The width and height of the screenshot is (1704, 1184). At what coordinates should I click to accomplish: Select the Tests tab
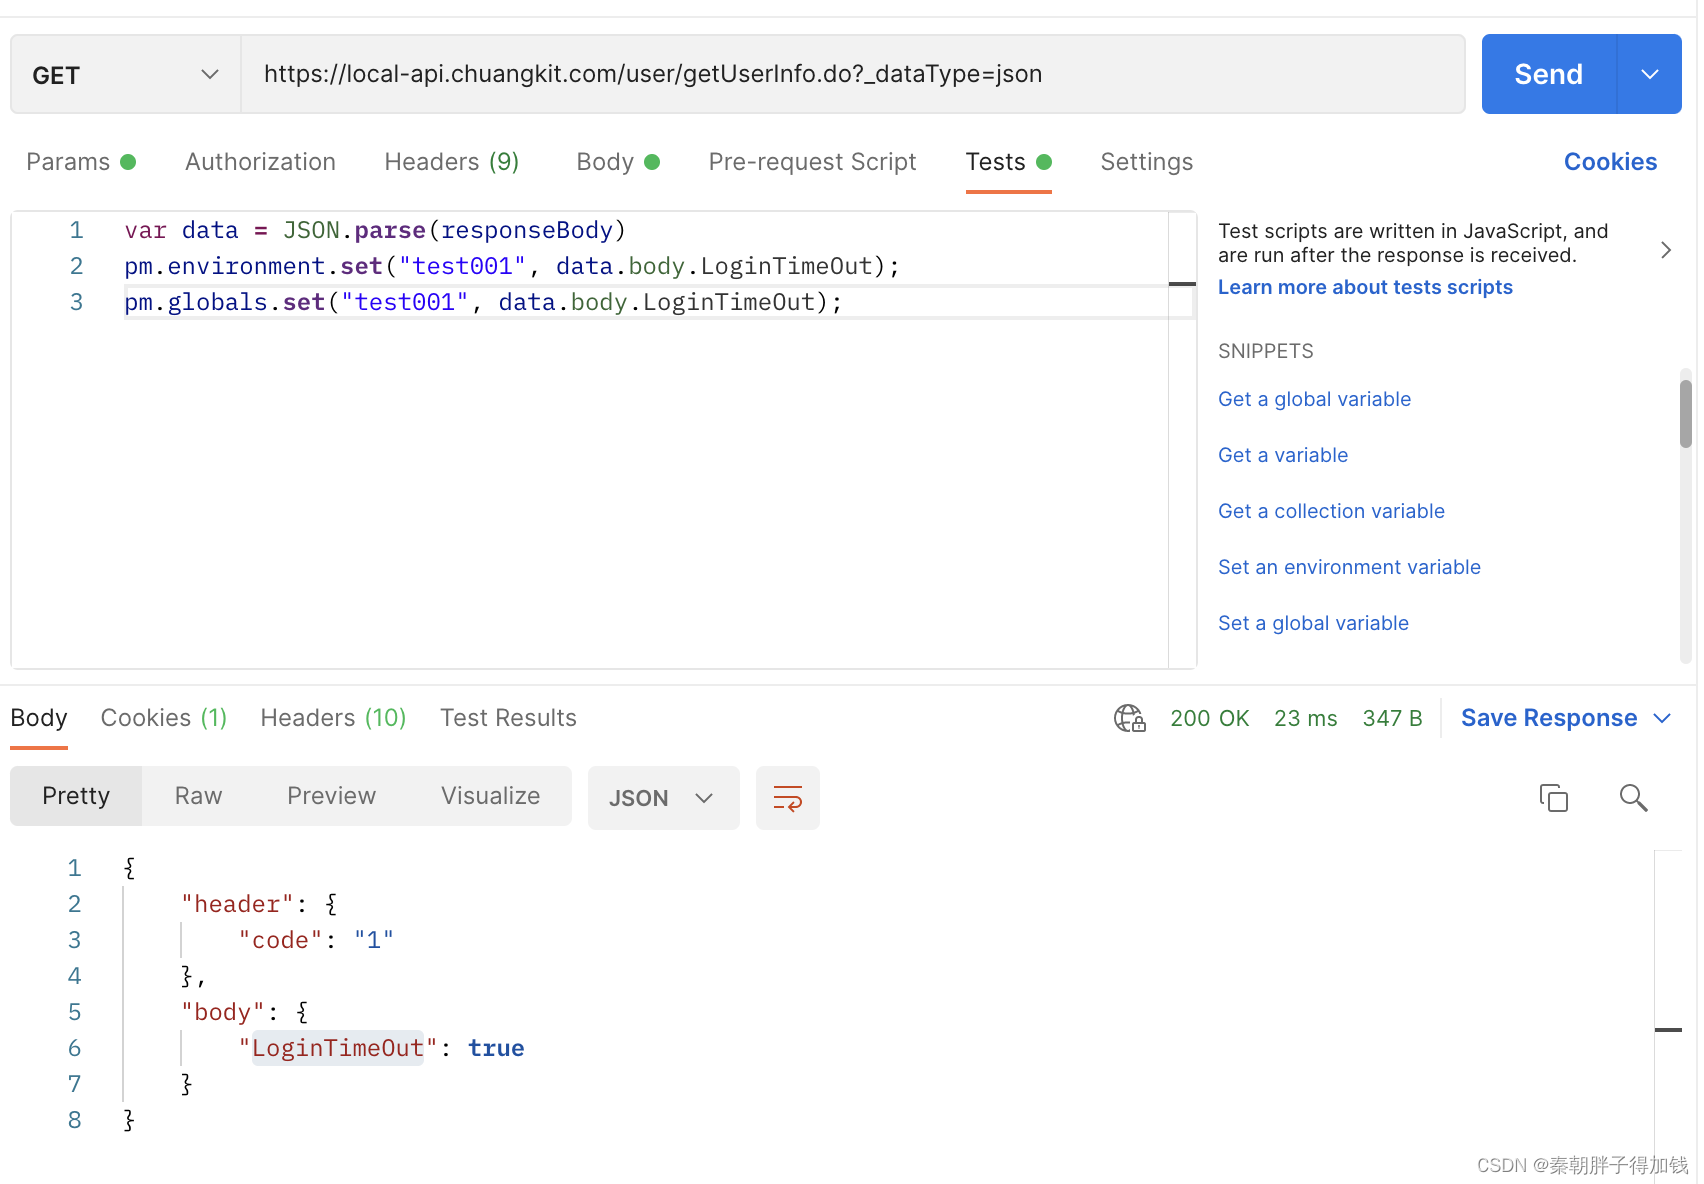[1008, 162]
